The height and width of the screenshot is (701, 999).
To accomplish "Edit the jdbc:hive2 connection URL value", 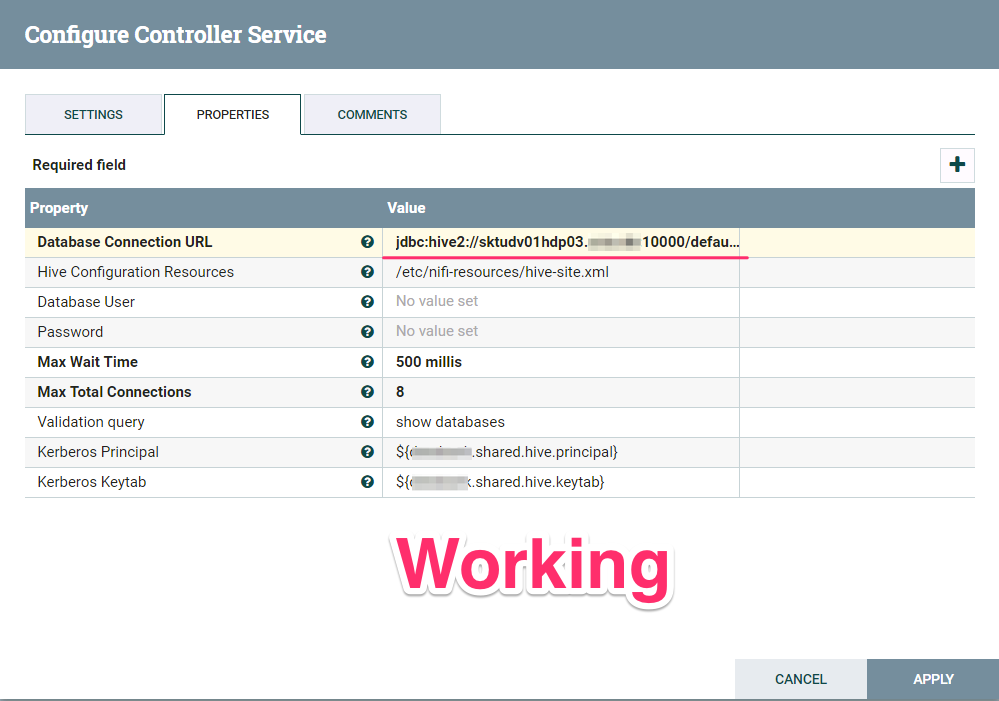I will point(561,242).
